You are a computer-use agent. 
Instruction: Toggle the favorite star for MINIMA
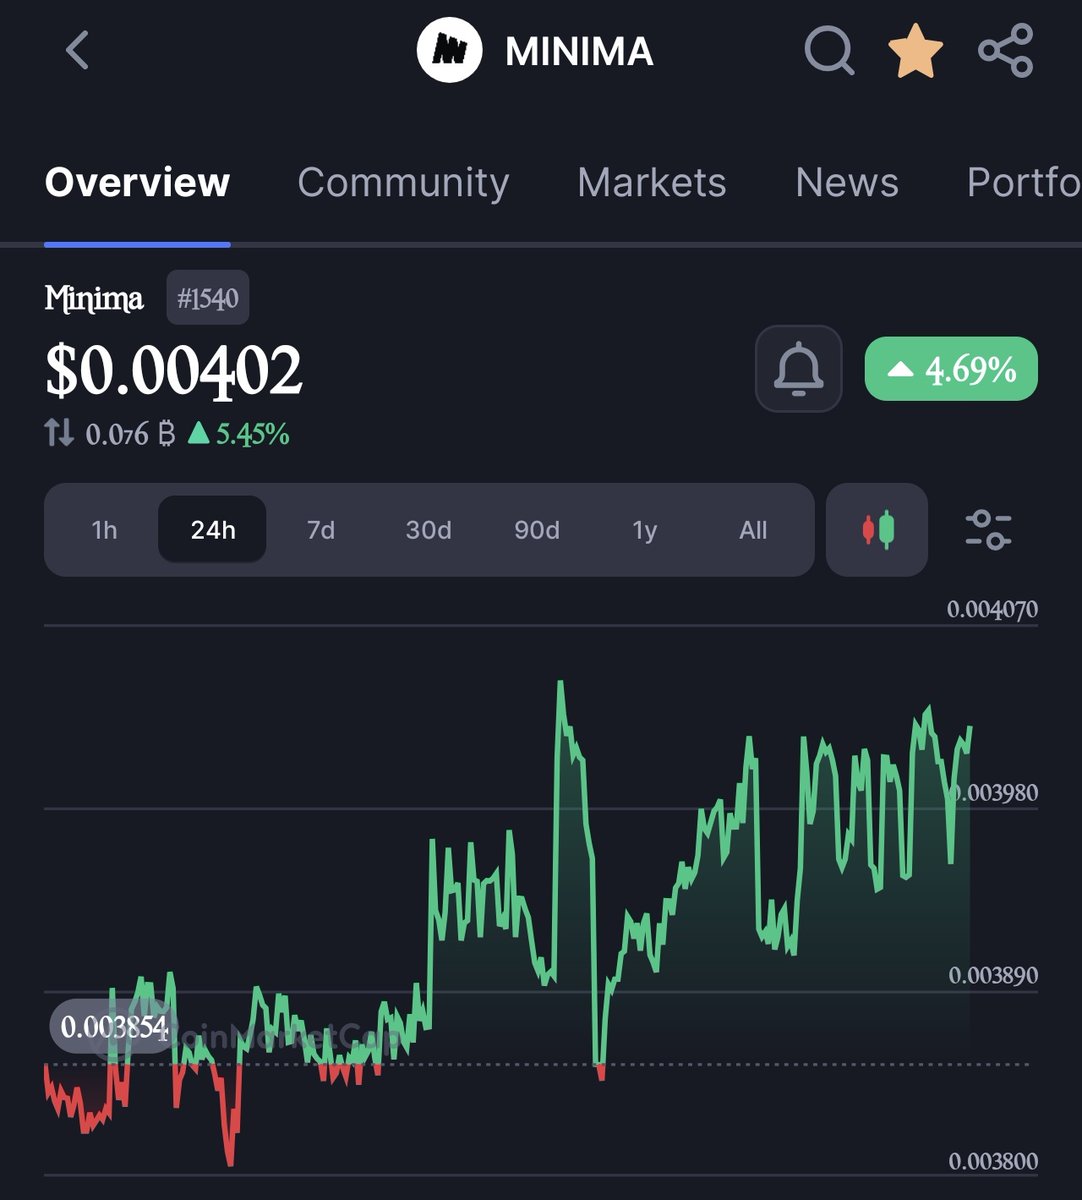(916, 51)
